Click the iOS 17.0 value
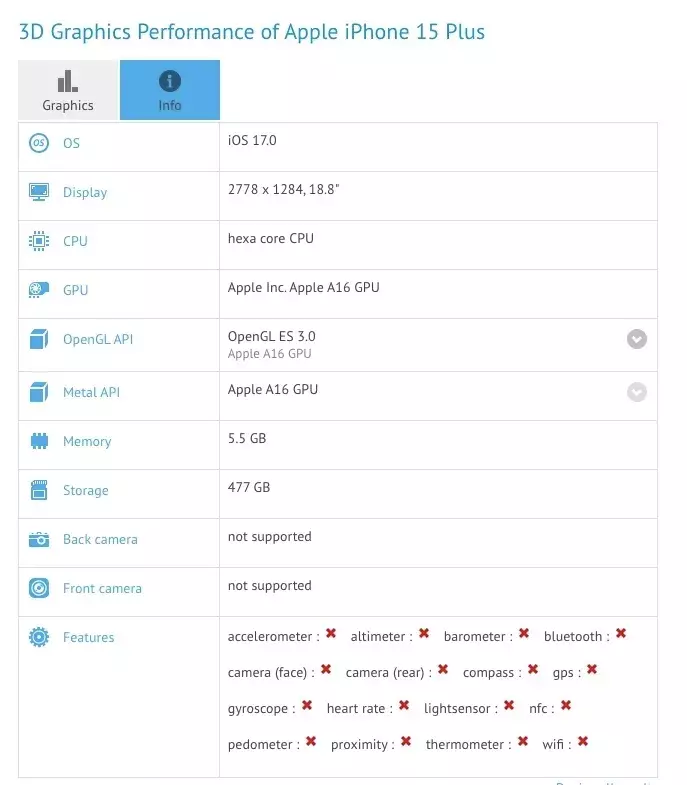Image resolution: width=687 pixels, height=785 pixels. (252, 140)
